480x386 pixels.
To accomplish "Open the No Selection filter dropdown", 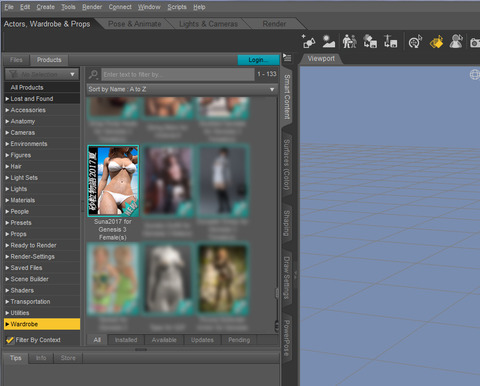I will (42, 74).
